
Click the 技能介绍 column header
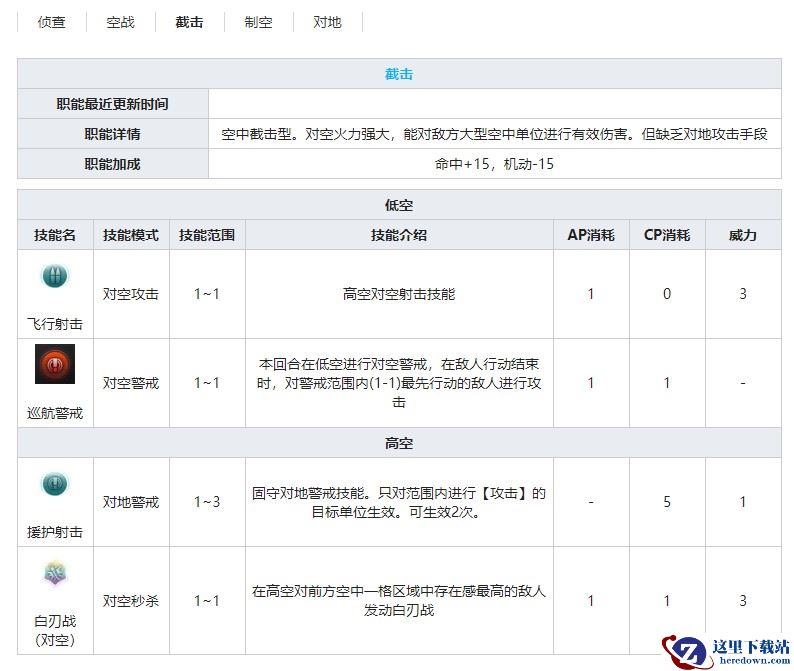click(x=399, y=235)
